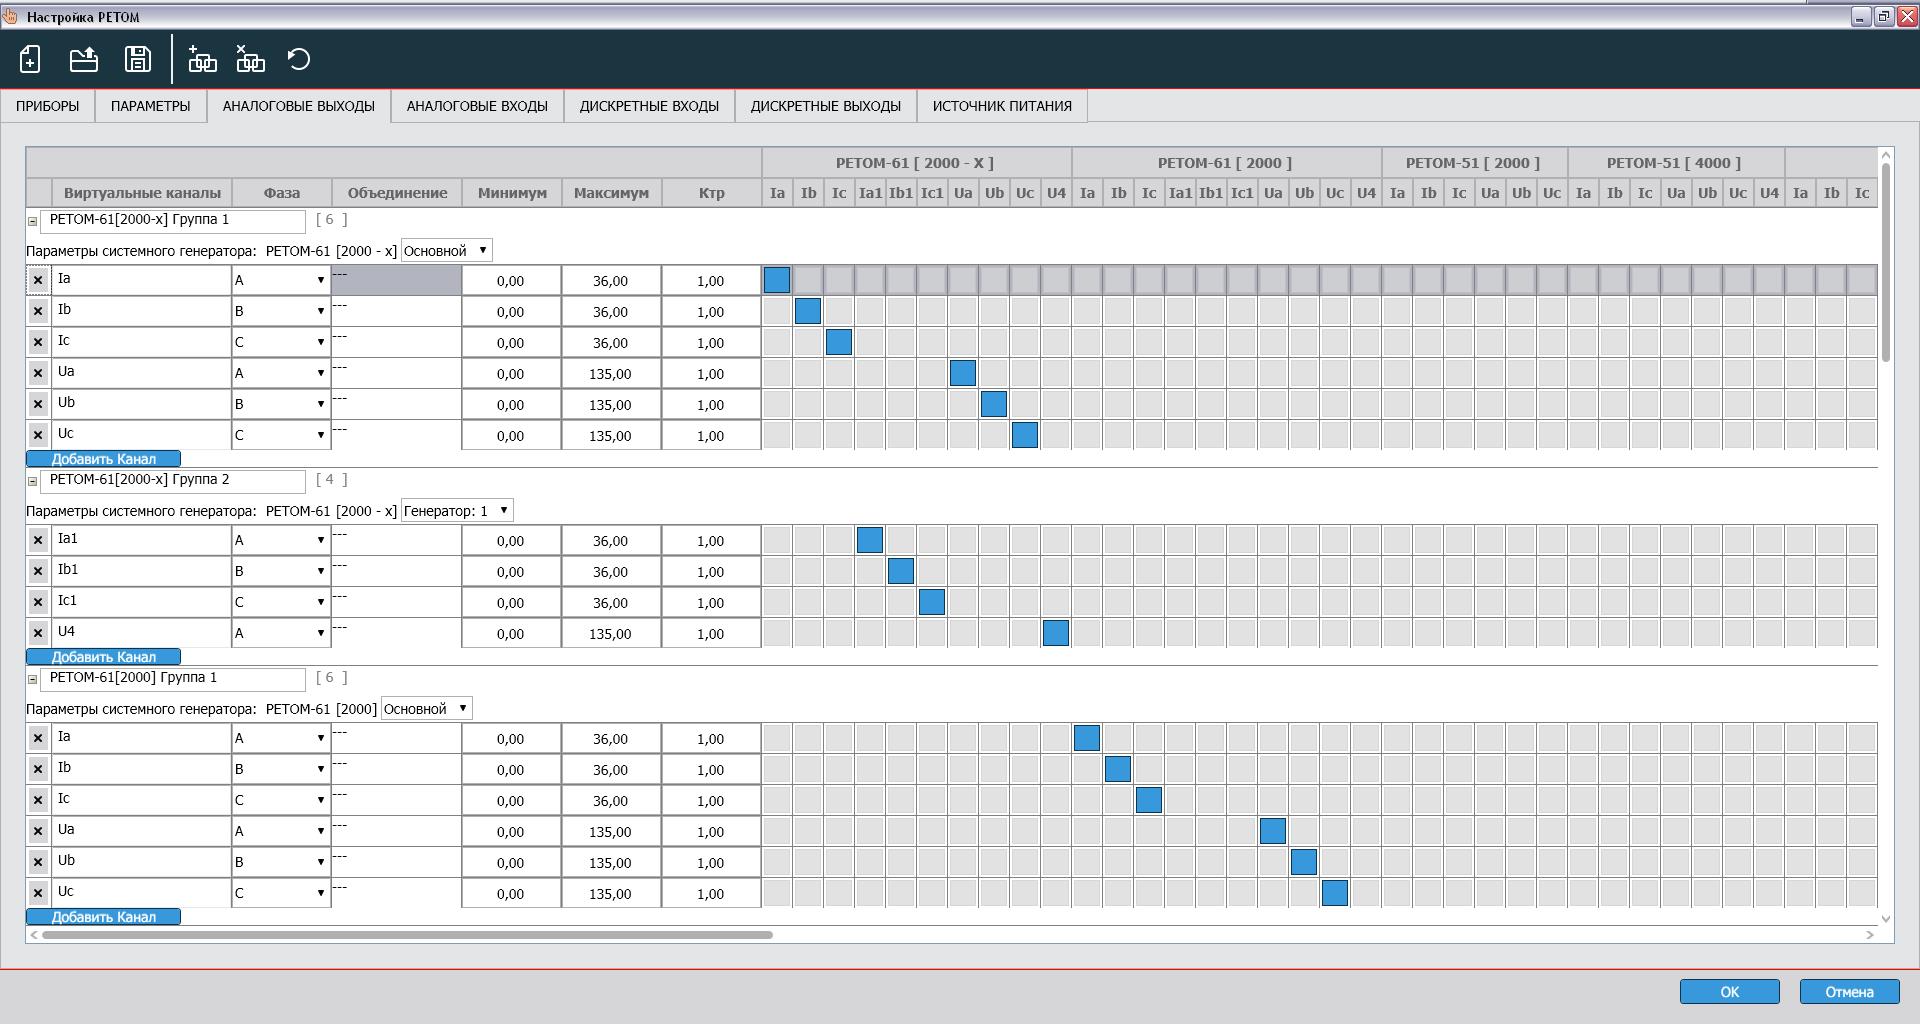Viewport: 1920px width, 1024px height.
Task: Toggle Ic mapping cell for Ic row, 2000-X group 1
Action: [839, 342]
